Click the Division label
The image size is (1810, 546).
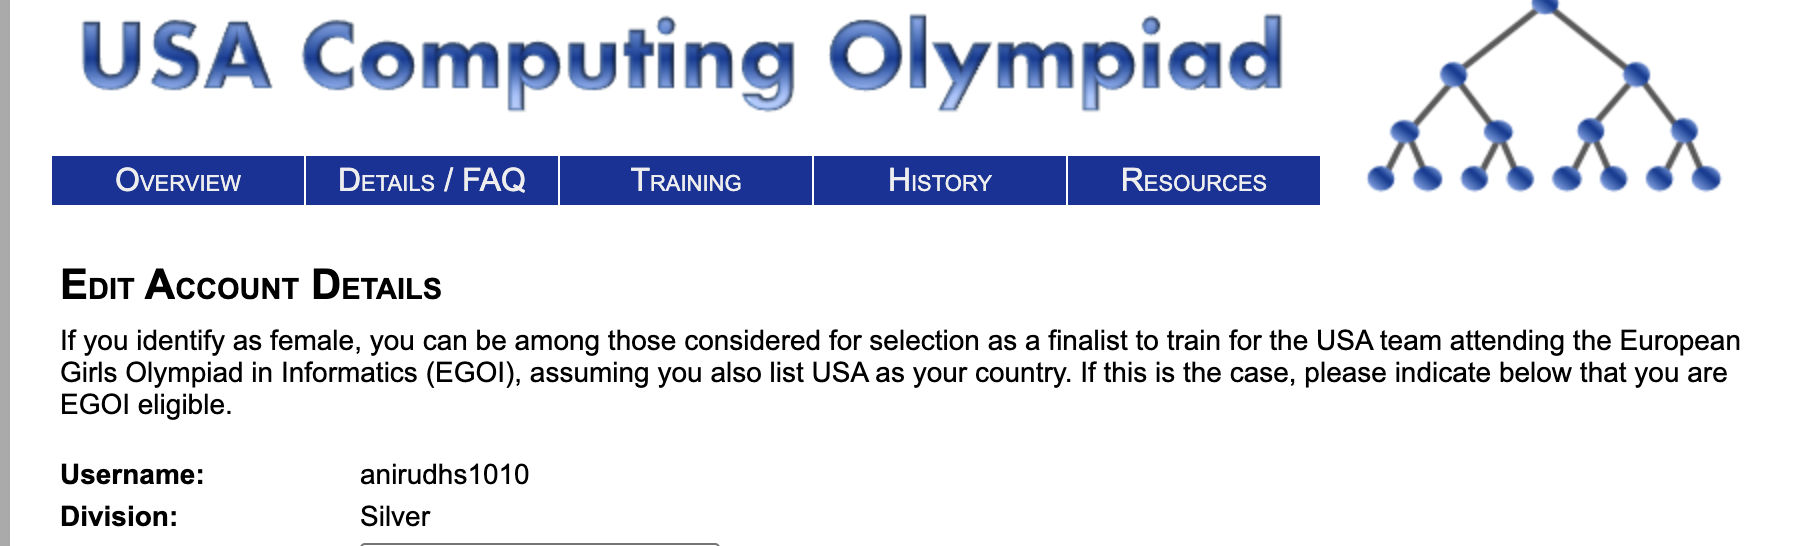click(x=119, y=516)
